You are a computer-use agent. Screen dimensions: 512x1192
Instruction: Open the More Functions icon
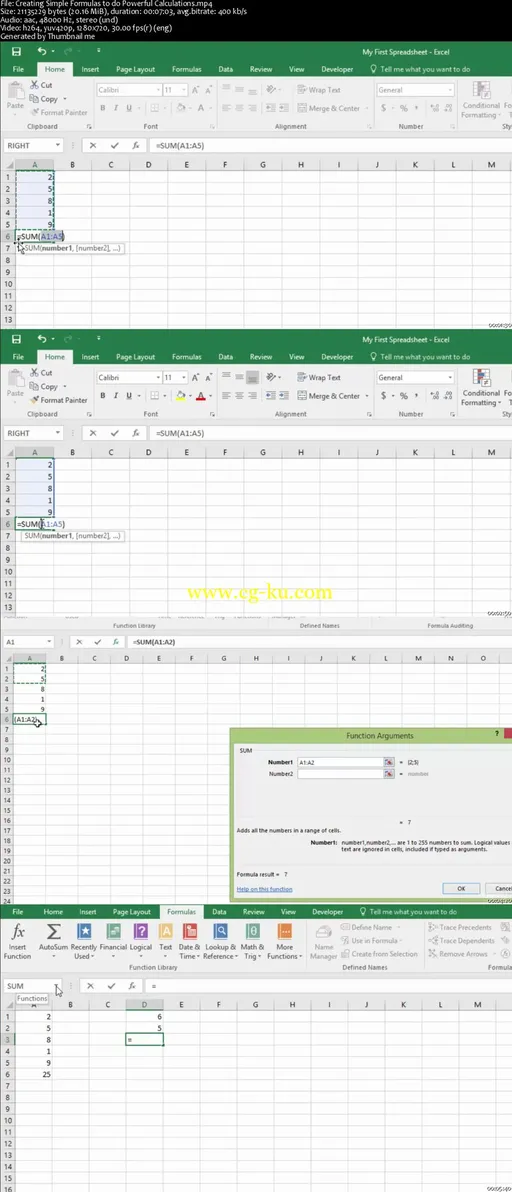click(x=285, y=932)
